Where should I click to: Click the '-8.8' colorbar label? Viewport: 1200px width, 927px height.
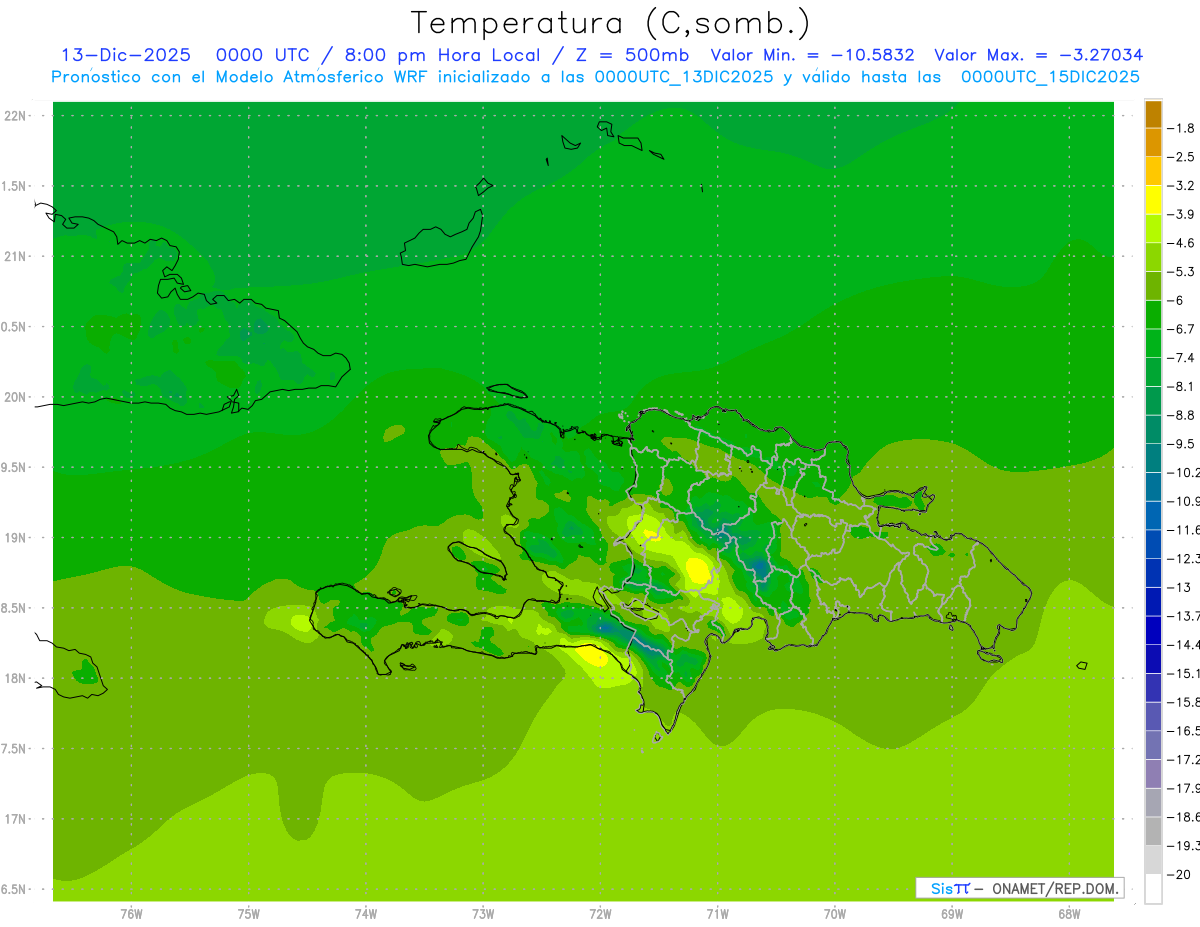[1182, 415]
